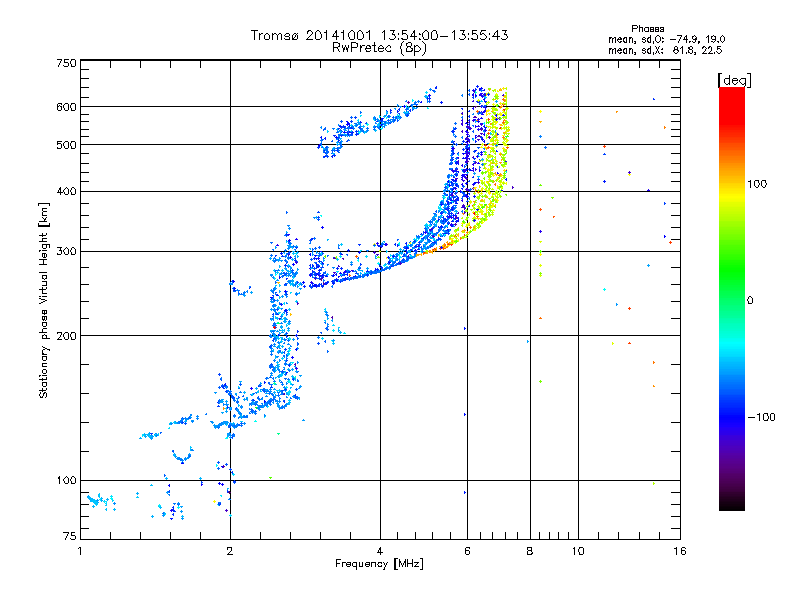Click the plot title 'Tromsø 20141001 13:54:00-13:55:43'
The width and height of the screenshot is (800, 600).
pyautogui.click(x=379, y=35)
